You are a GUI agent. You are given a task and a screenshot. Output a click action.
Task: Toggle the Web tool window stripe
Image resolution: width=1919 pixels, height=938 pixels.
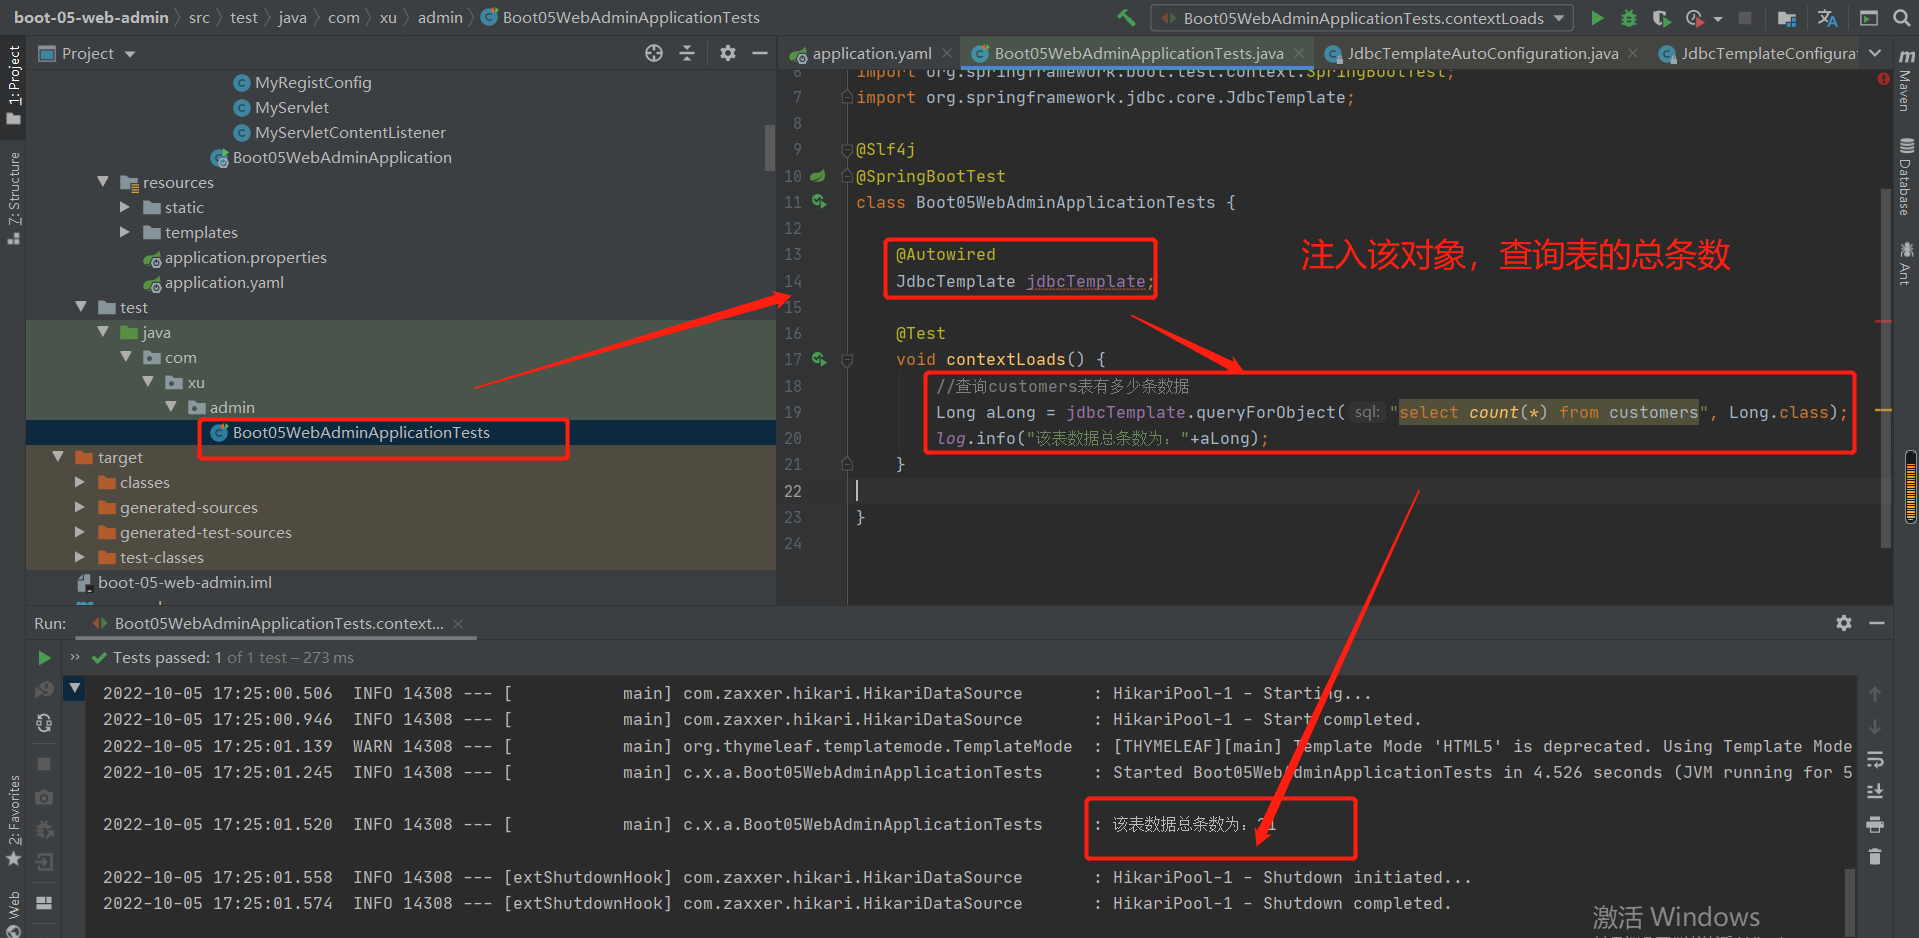(x=13, y=912)
